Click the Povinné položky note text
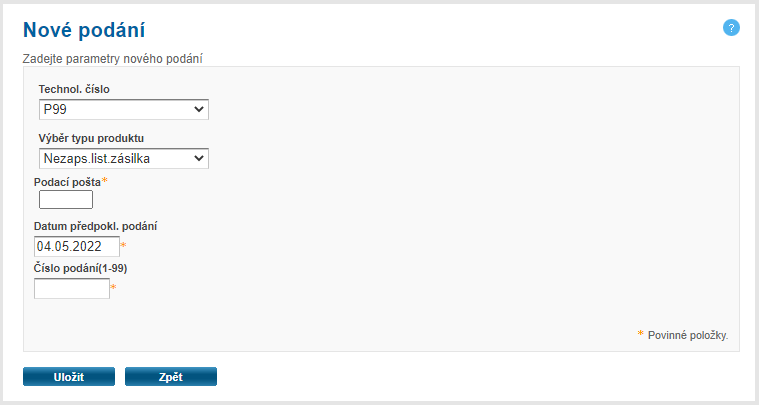 (x=687, y=335)
